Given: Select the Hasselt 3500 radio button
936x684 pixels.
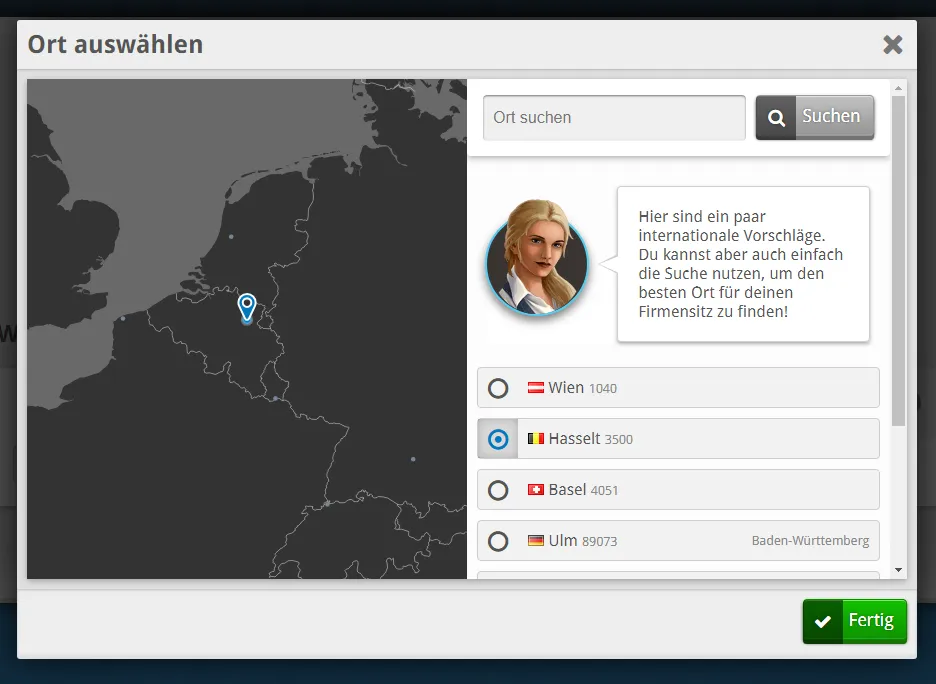Looking at the screenshot, I should pos(498,439).
